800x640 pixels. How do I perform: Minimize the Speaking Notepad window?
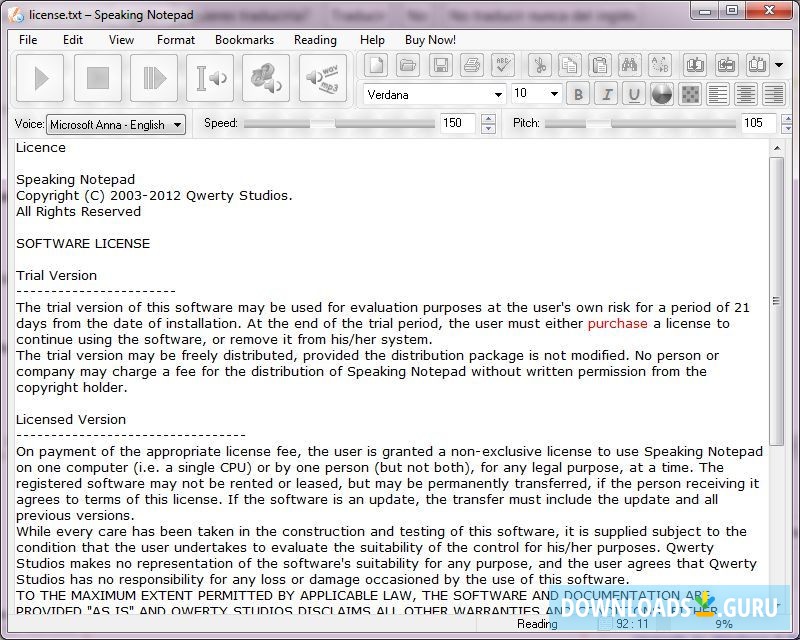click(706, 11)
